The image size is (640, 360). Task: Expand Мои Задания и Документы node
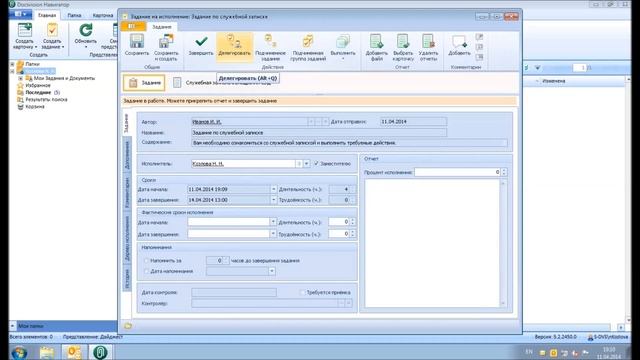tap(20, 78)
